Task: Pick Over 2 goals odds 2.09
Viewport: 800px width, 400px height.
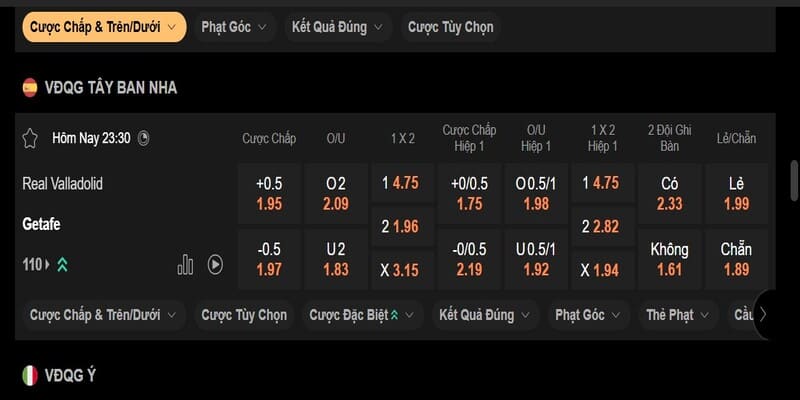Action: pos(336,193)
